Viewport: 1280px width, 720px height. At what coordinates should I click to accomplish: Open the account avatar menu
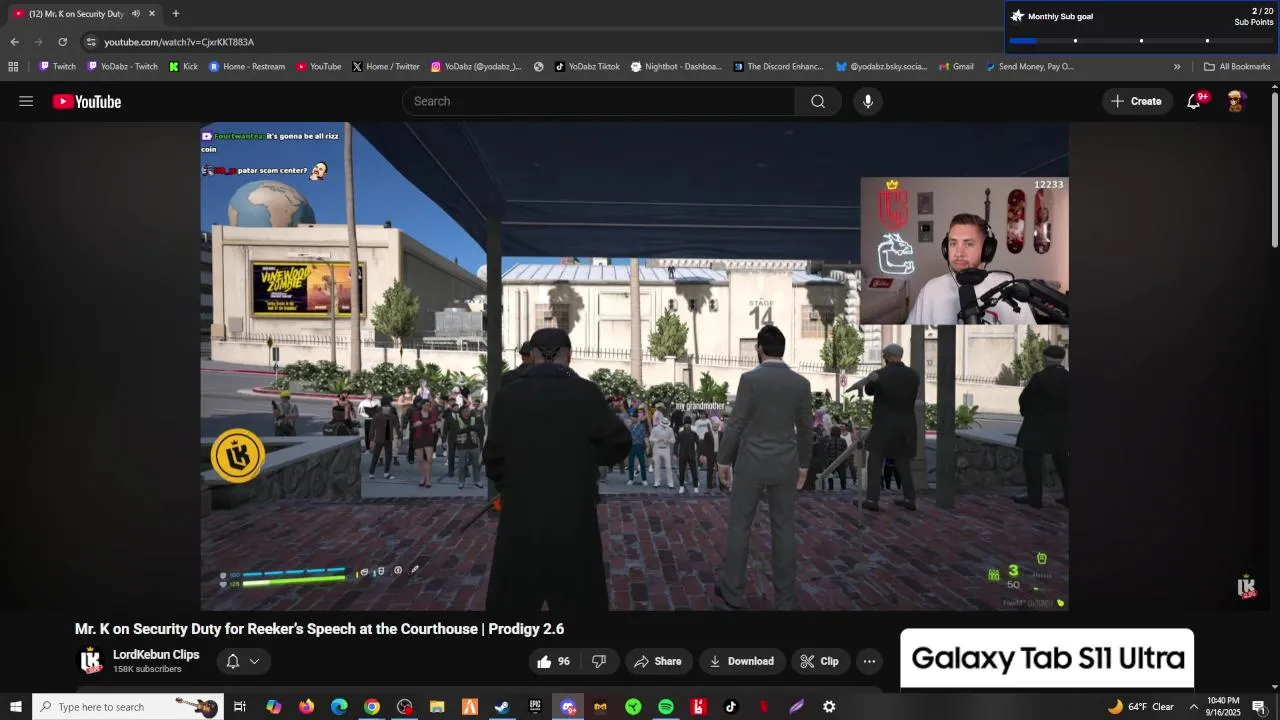(x=1236, y=101)
